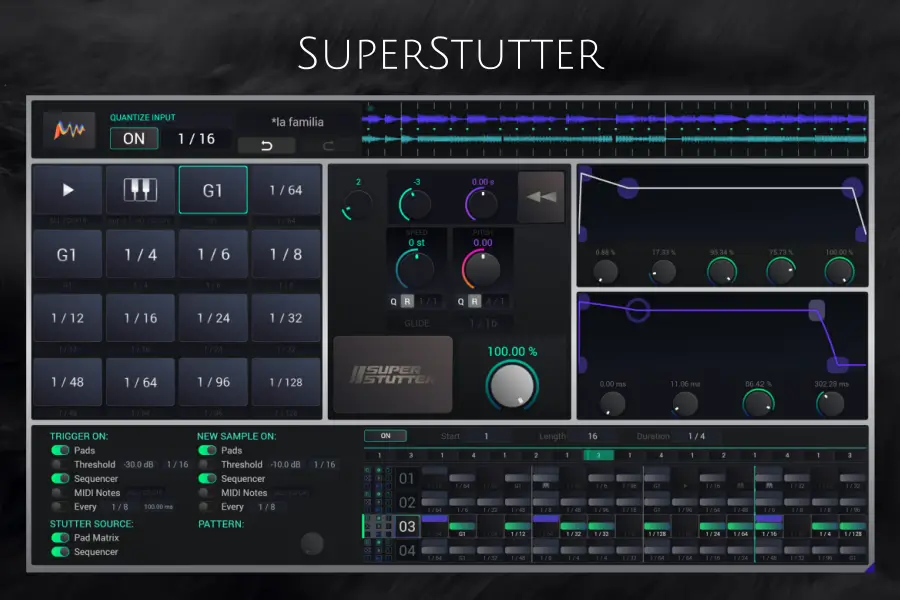Click the lower envelope knob labeled 0.00 ms
The height and width of the screenshot is (600, 900).
612,404
